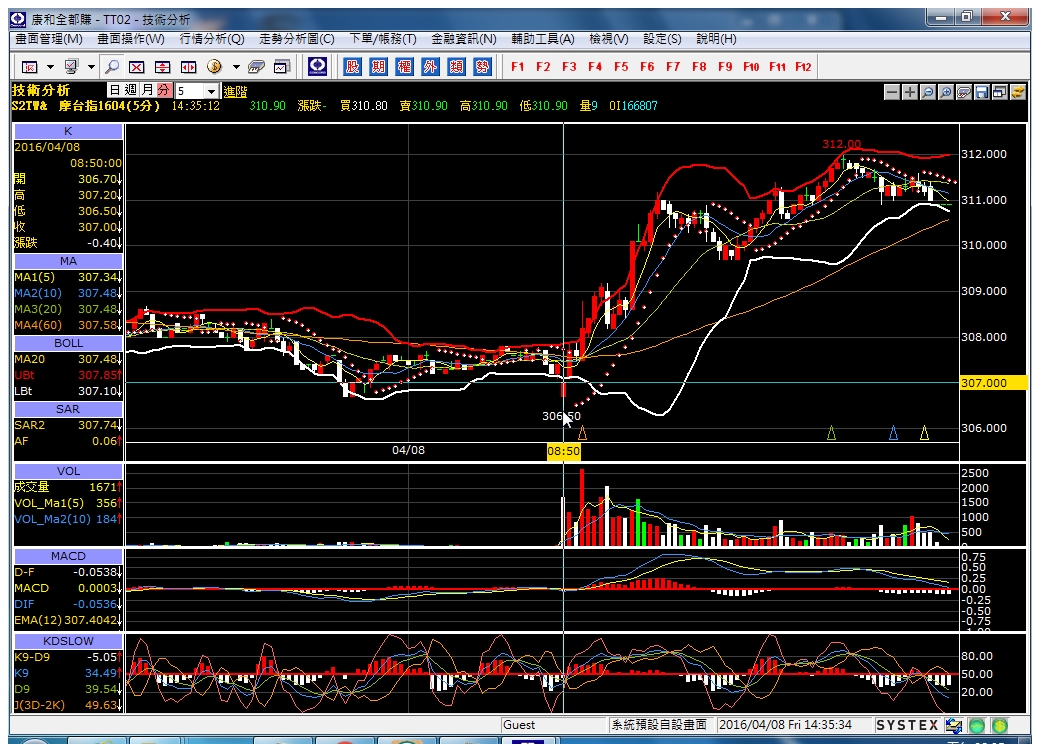
Task: Click the F5 shortcut button
Action: pyautogui.click(x=621, y=67)
